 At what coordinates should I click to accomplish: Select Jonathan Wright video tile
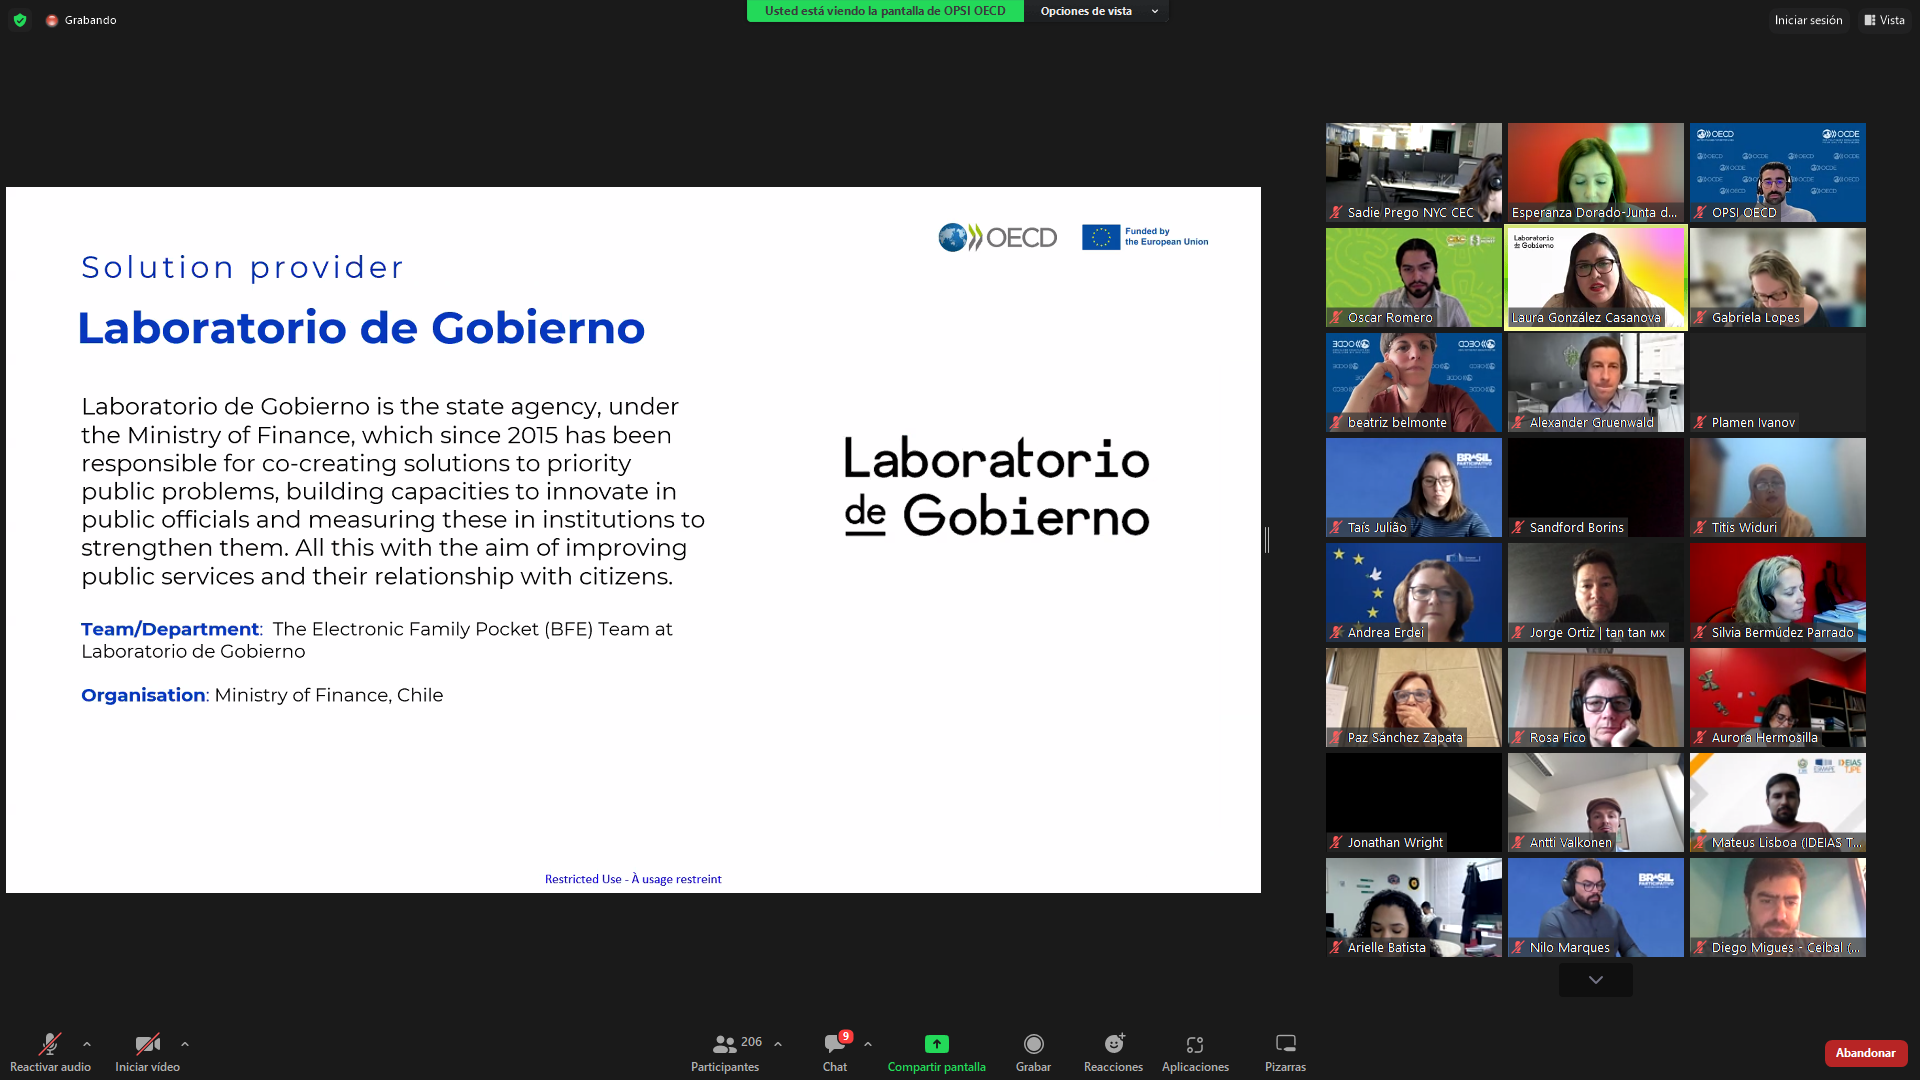1414,802
